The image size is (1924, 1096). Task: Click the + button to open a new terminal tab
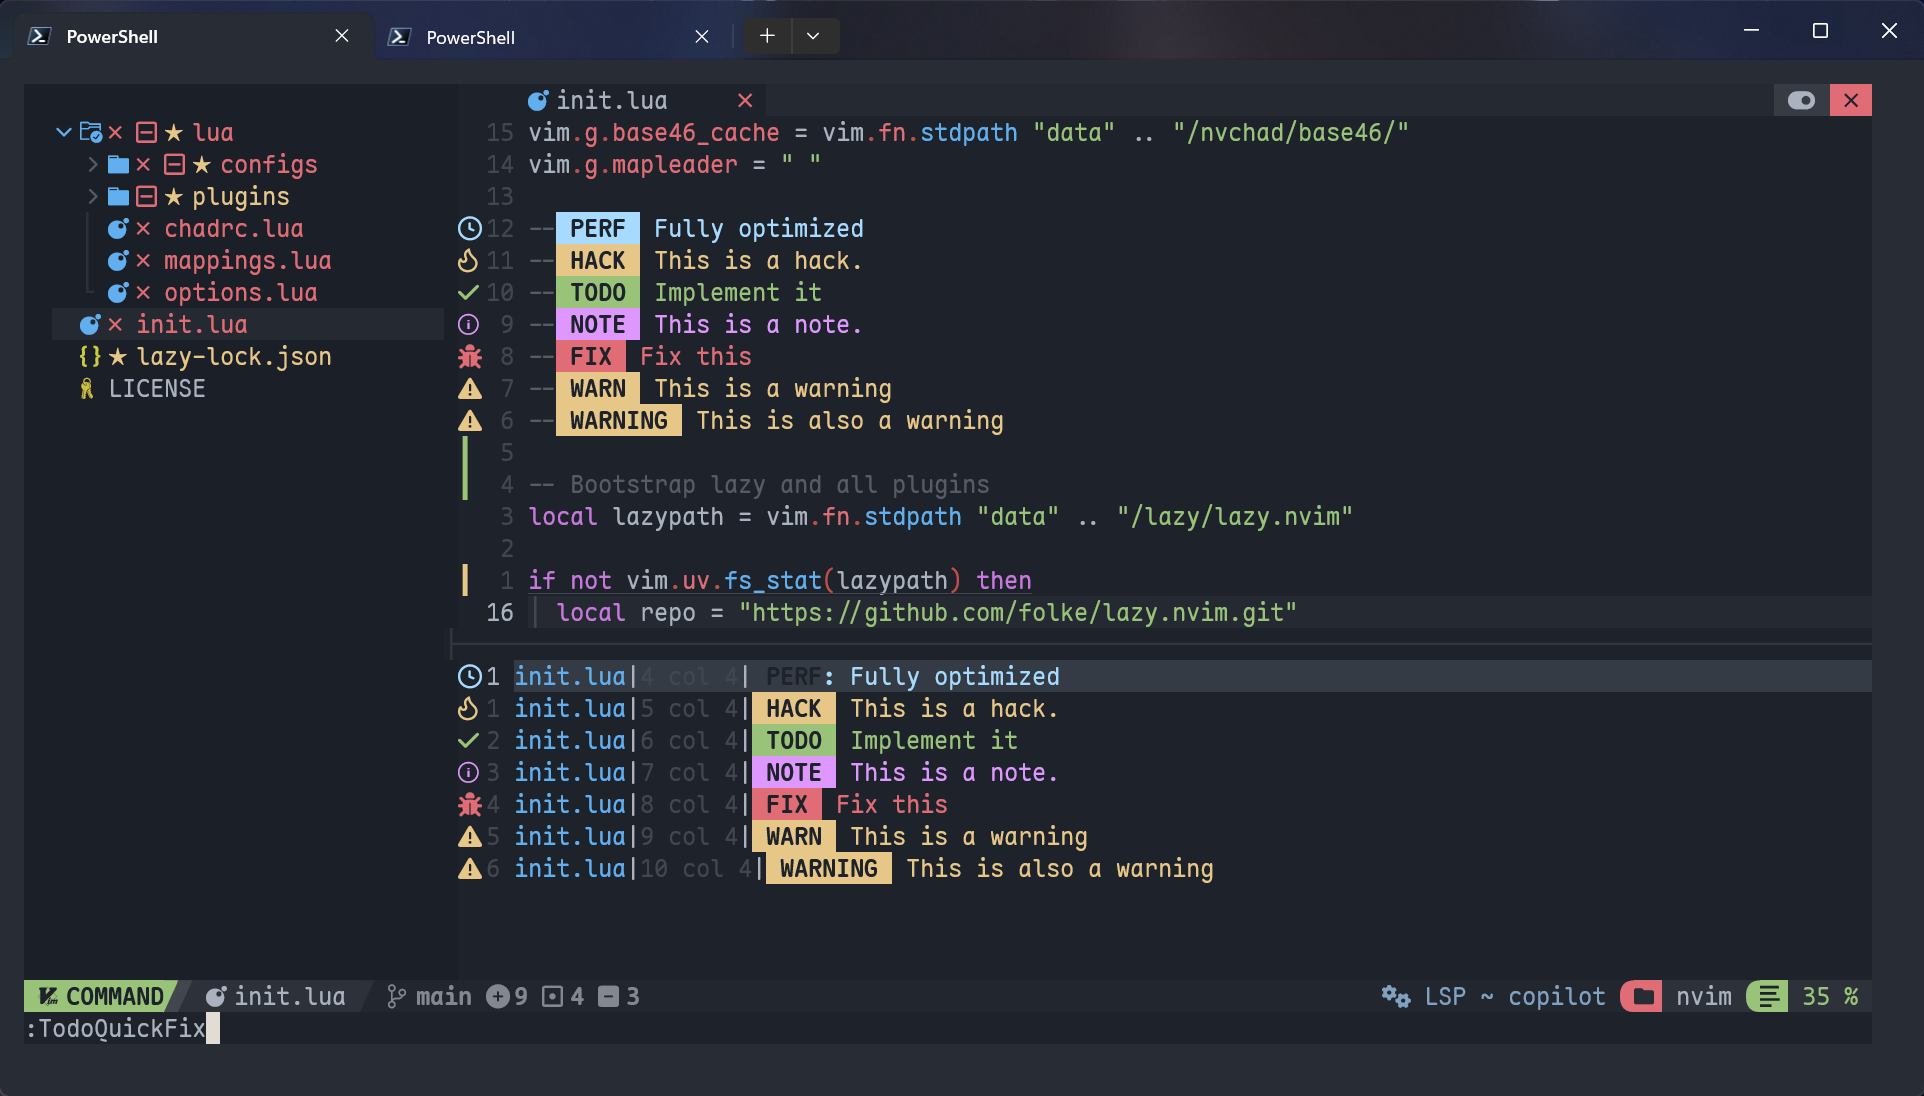766,35
